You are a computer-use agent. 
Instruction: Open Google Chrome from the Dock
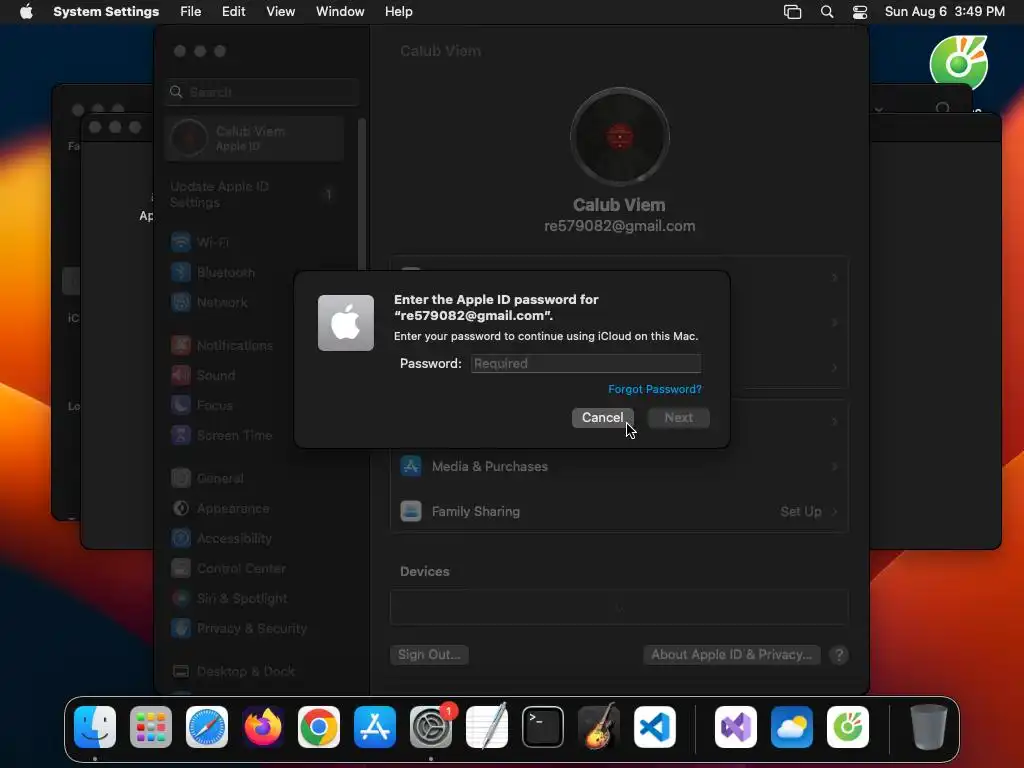pyautogui.click(x=319, y=727)
